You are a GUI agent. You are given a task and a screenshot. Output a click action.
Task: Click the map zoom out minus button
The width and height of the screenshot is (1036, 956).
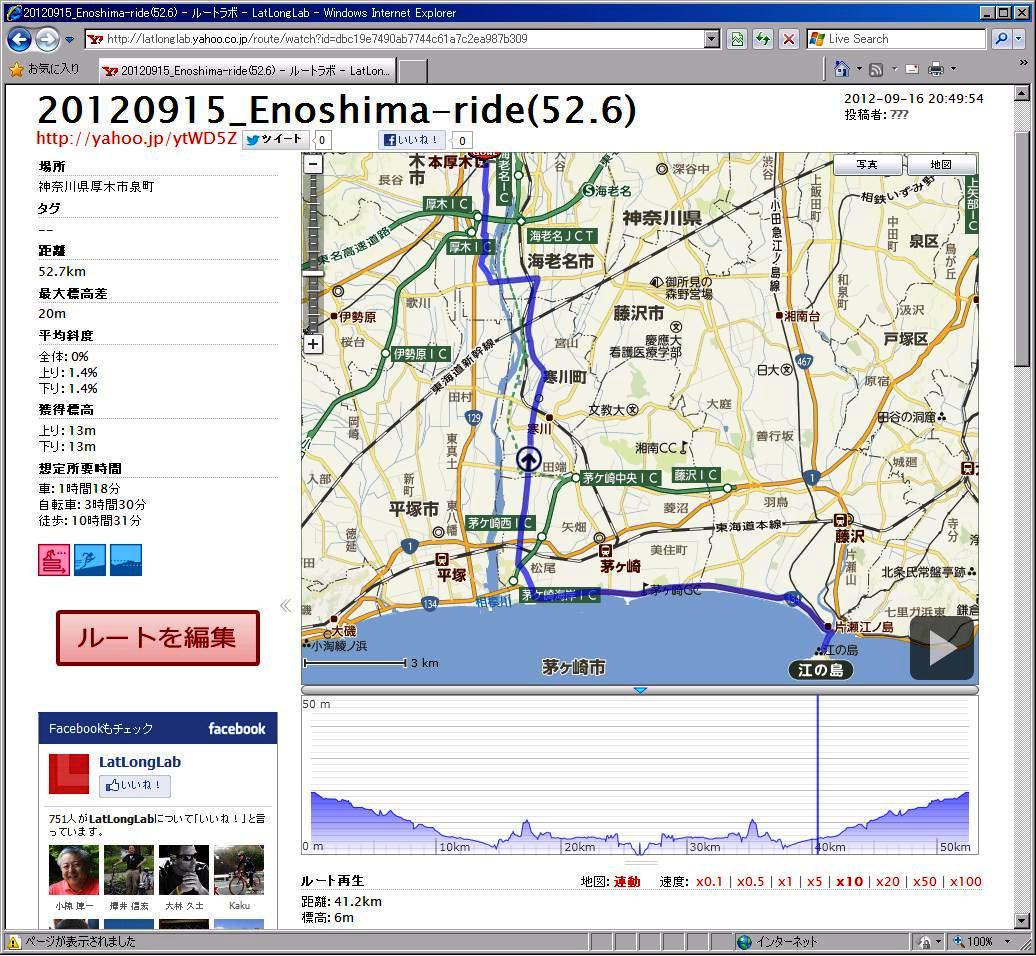pyautogui.click(x=313, y=163)
